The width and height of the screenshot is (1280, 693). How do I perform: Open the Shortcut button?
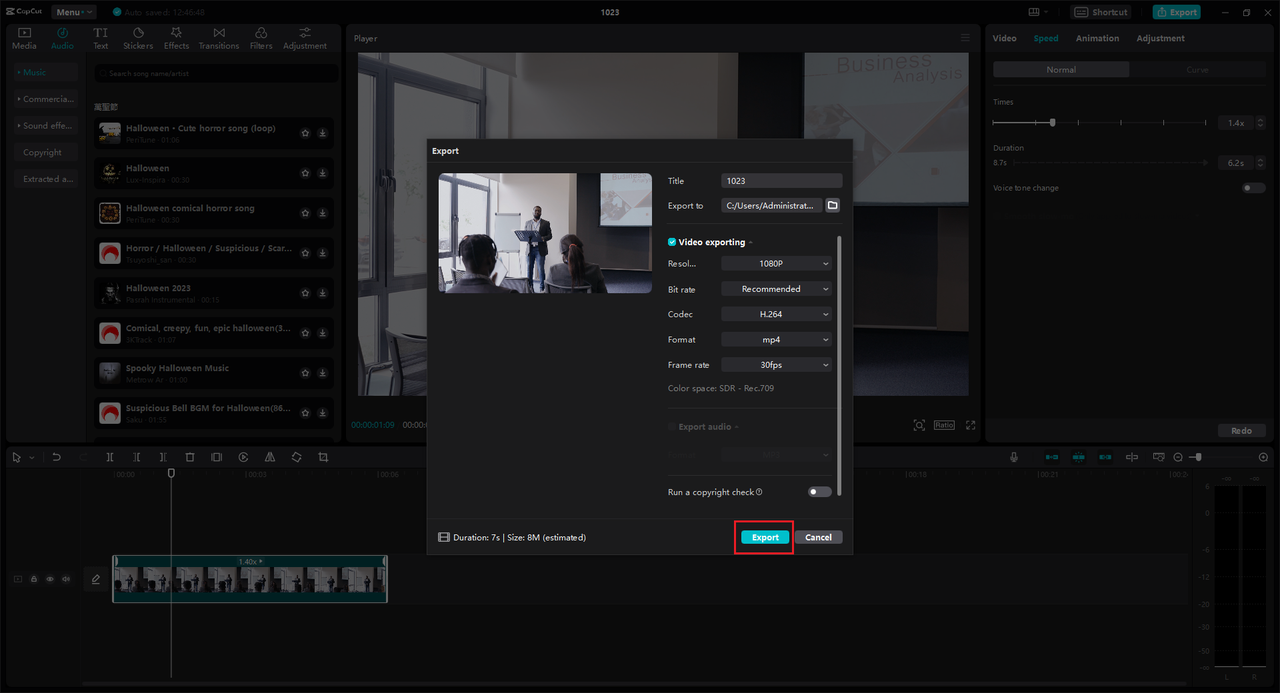point(1100,12)
